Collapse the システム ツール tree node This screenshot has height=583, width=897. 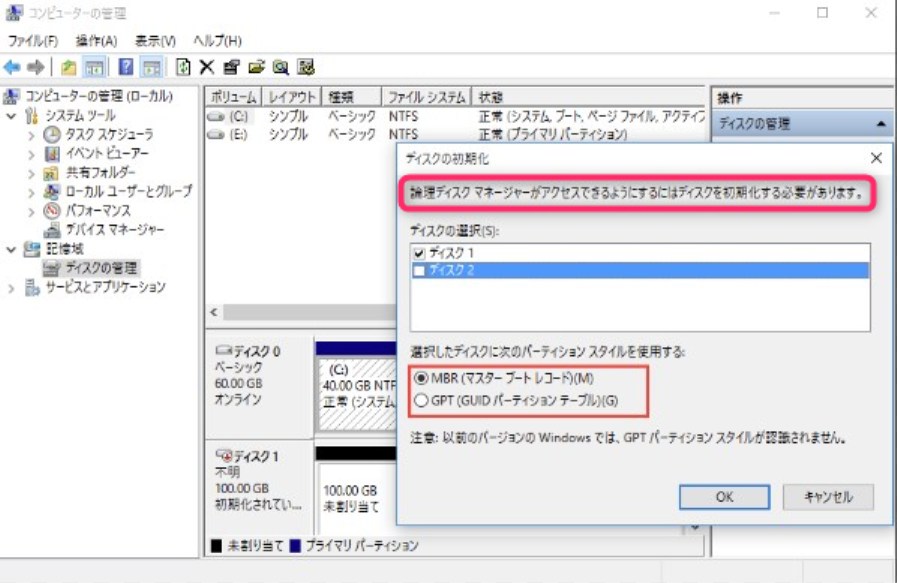pyautogui.click(x=12, y=116)
